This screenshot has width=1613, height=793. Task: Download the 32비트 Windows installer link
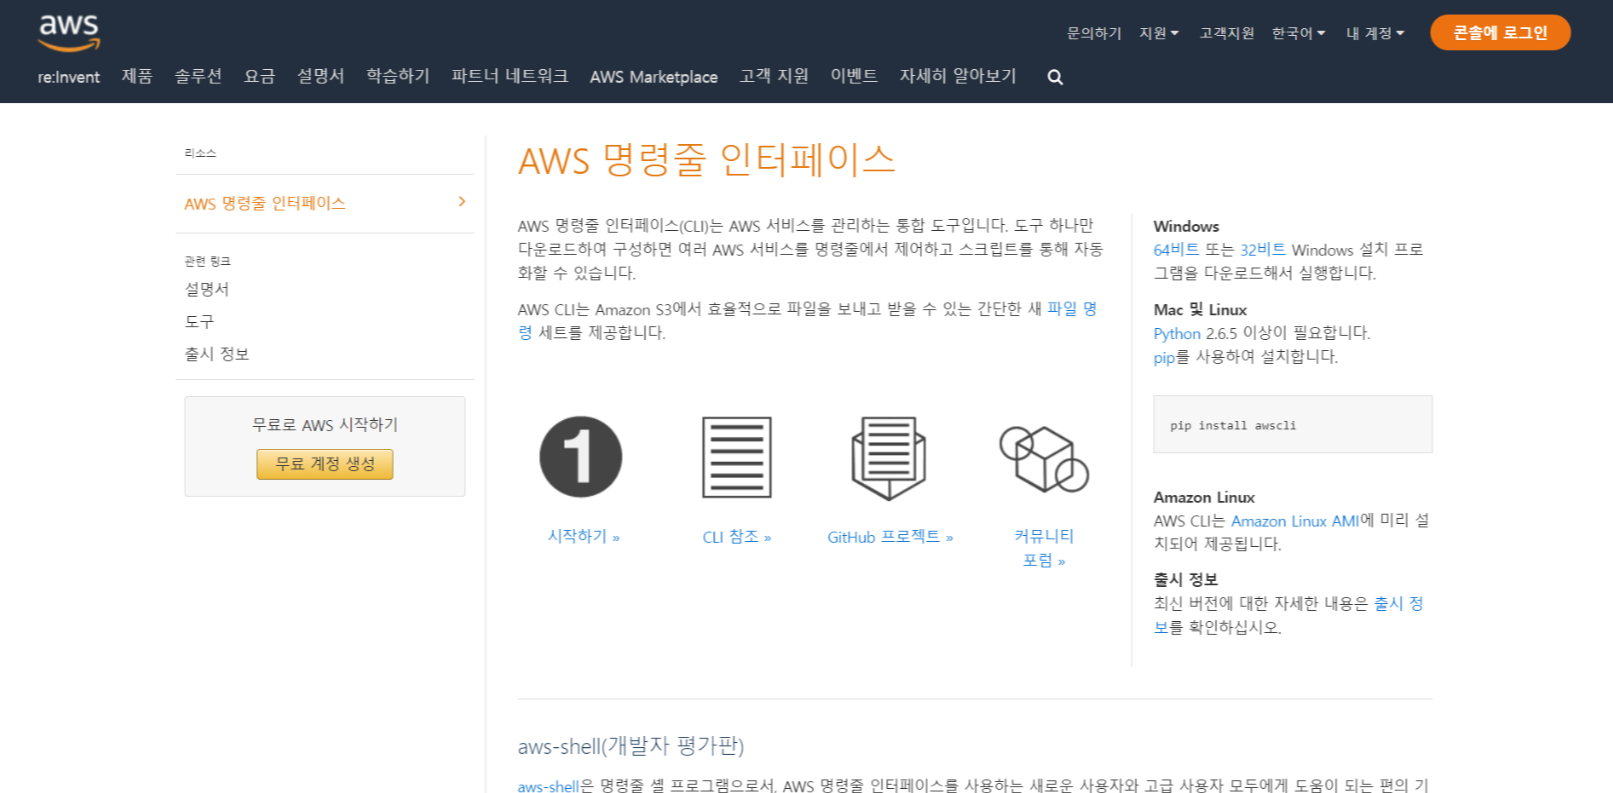1263,250
